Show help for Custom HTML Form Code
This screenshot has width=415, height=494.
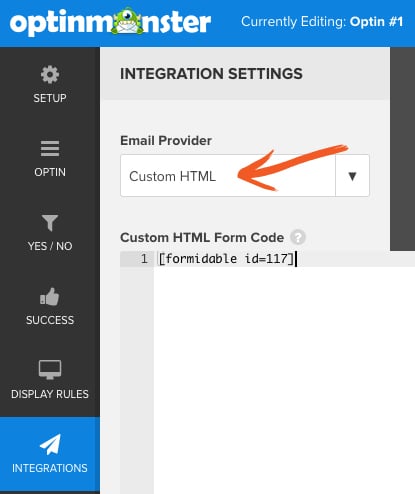point(298,237)
